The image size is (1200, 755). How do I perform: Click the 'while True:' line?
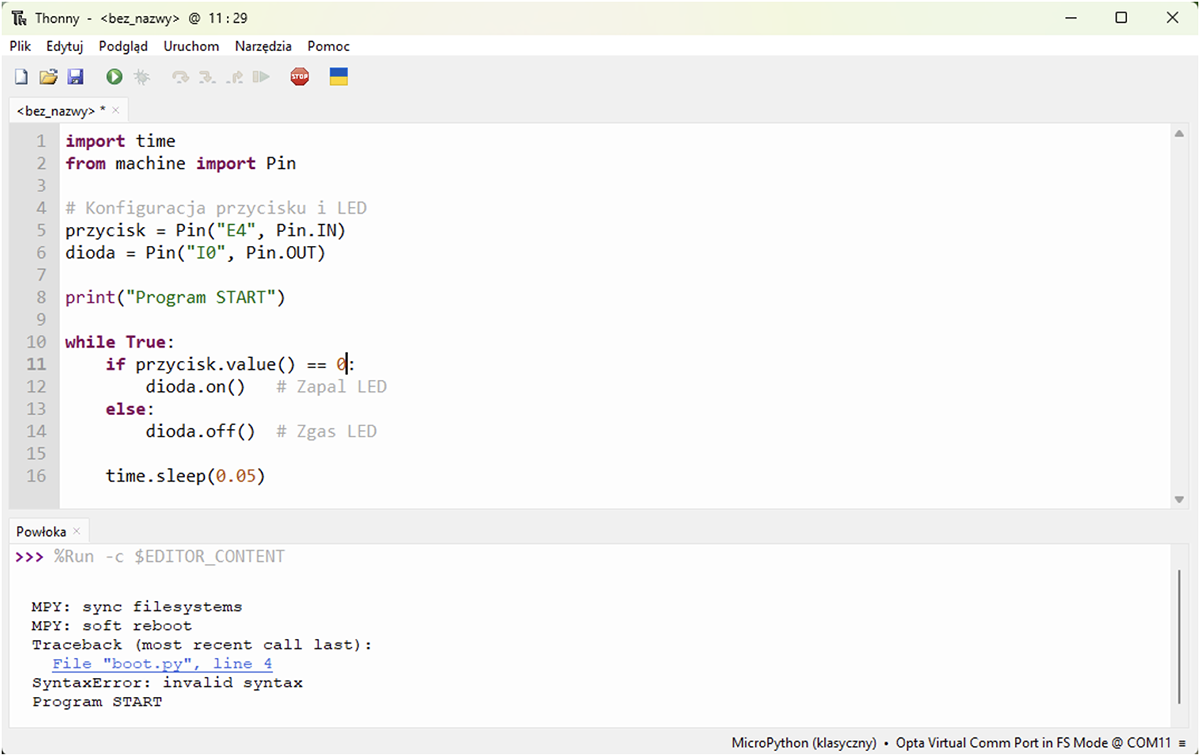(120, 342)
